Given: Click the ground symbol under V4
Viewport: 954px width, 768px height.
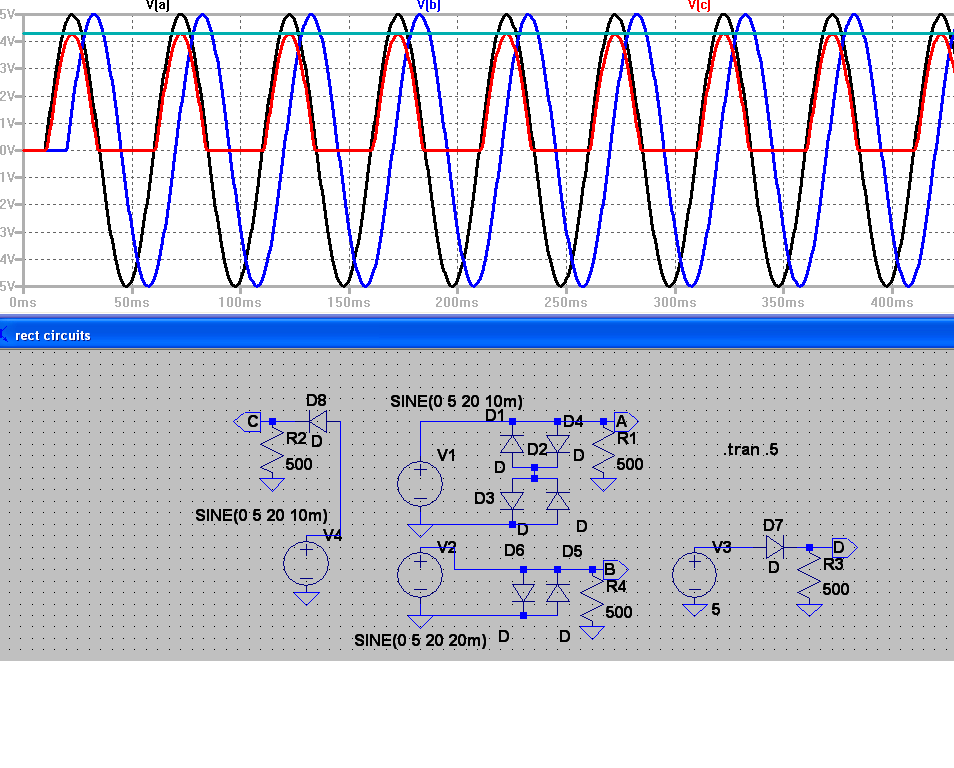Looking at the screenshot, I should click(x=306, y=598).
